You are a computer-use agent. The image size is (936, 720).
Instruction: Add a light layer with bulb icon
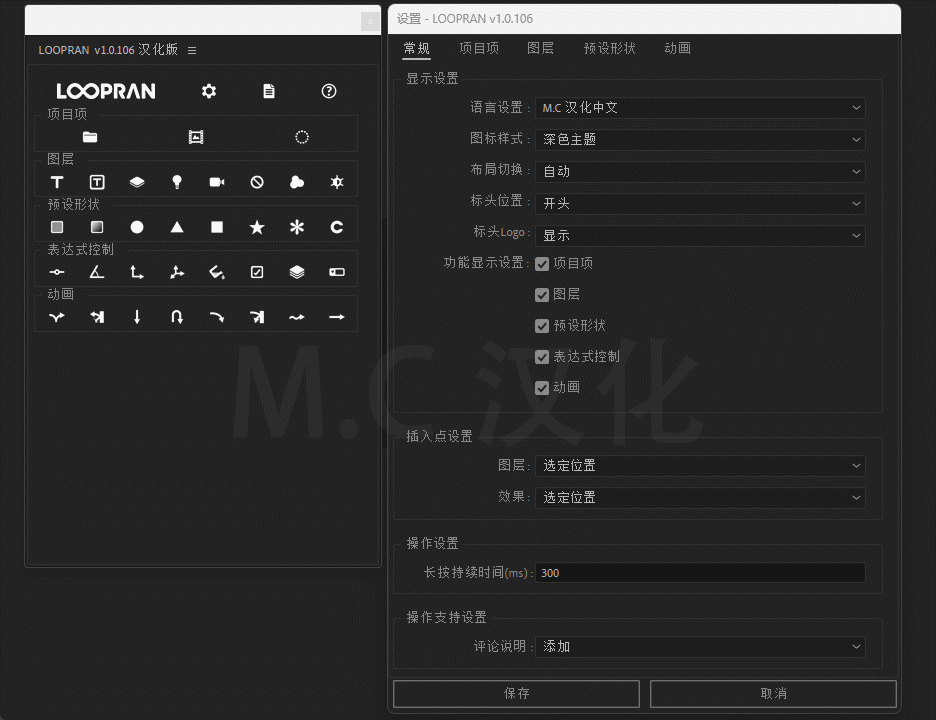coord(177,182)
